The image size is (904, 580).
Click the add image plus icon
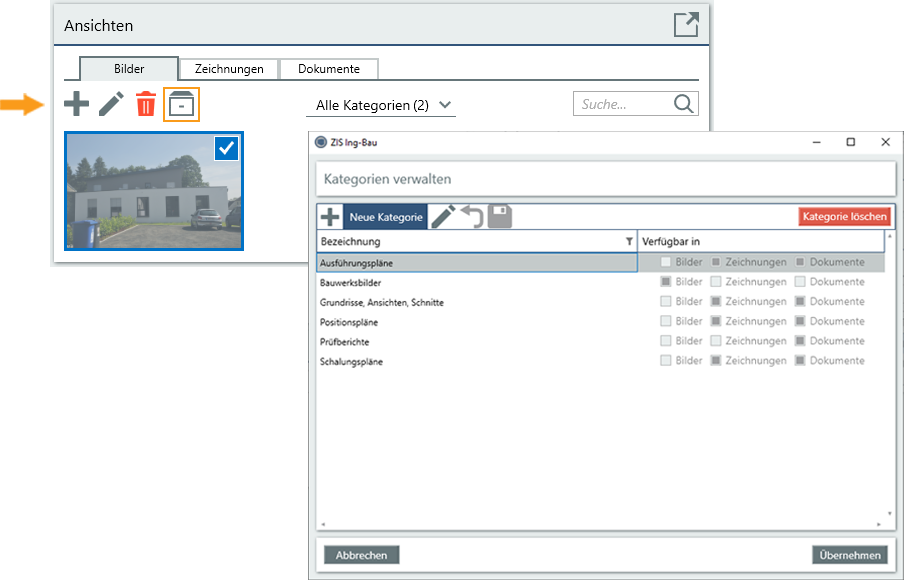[x=76, y=104]
